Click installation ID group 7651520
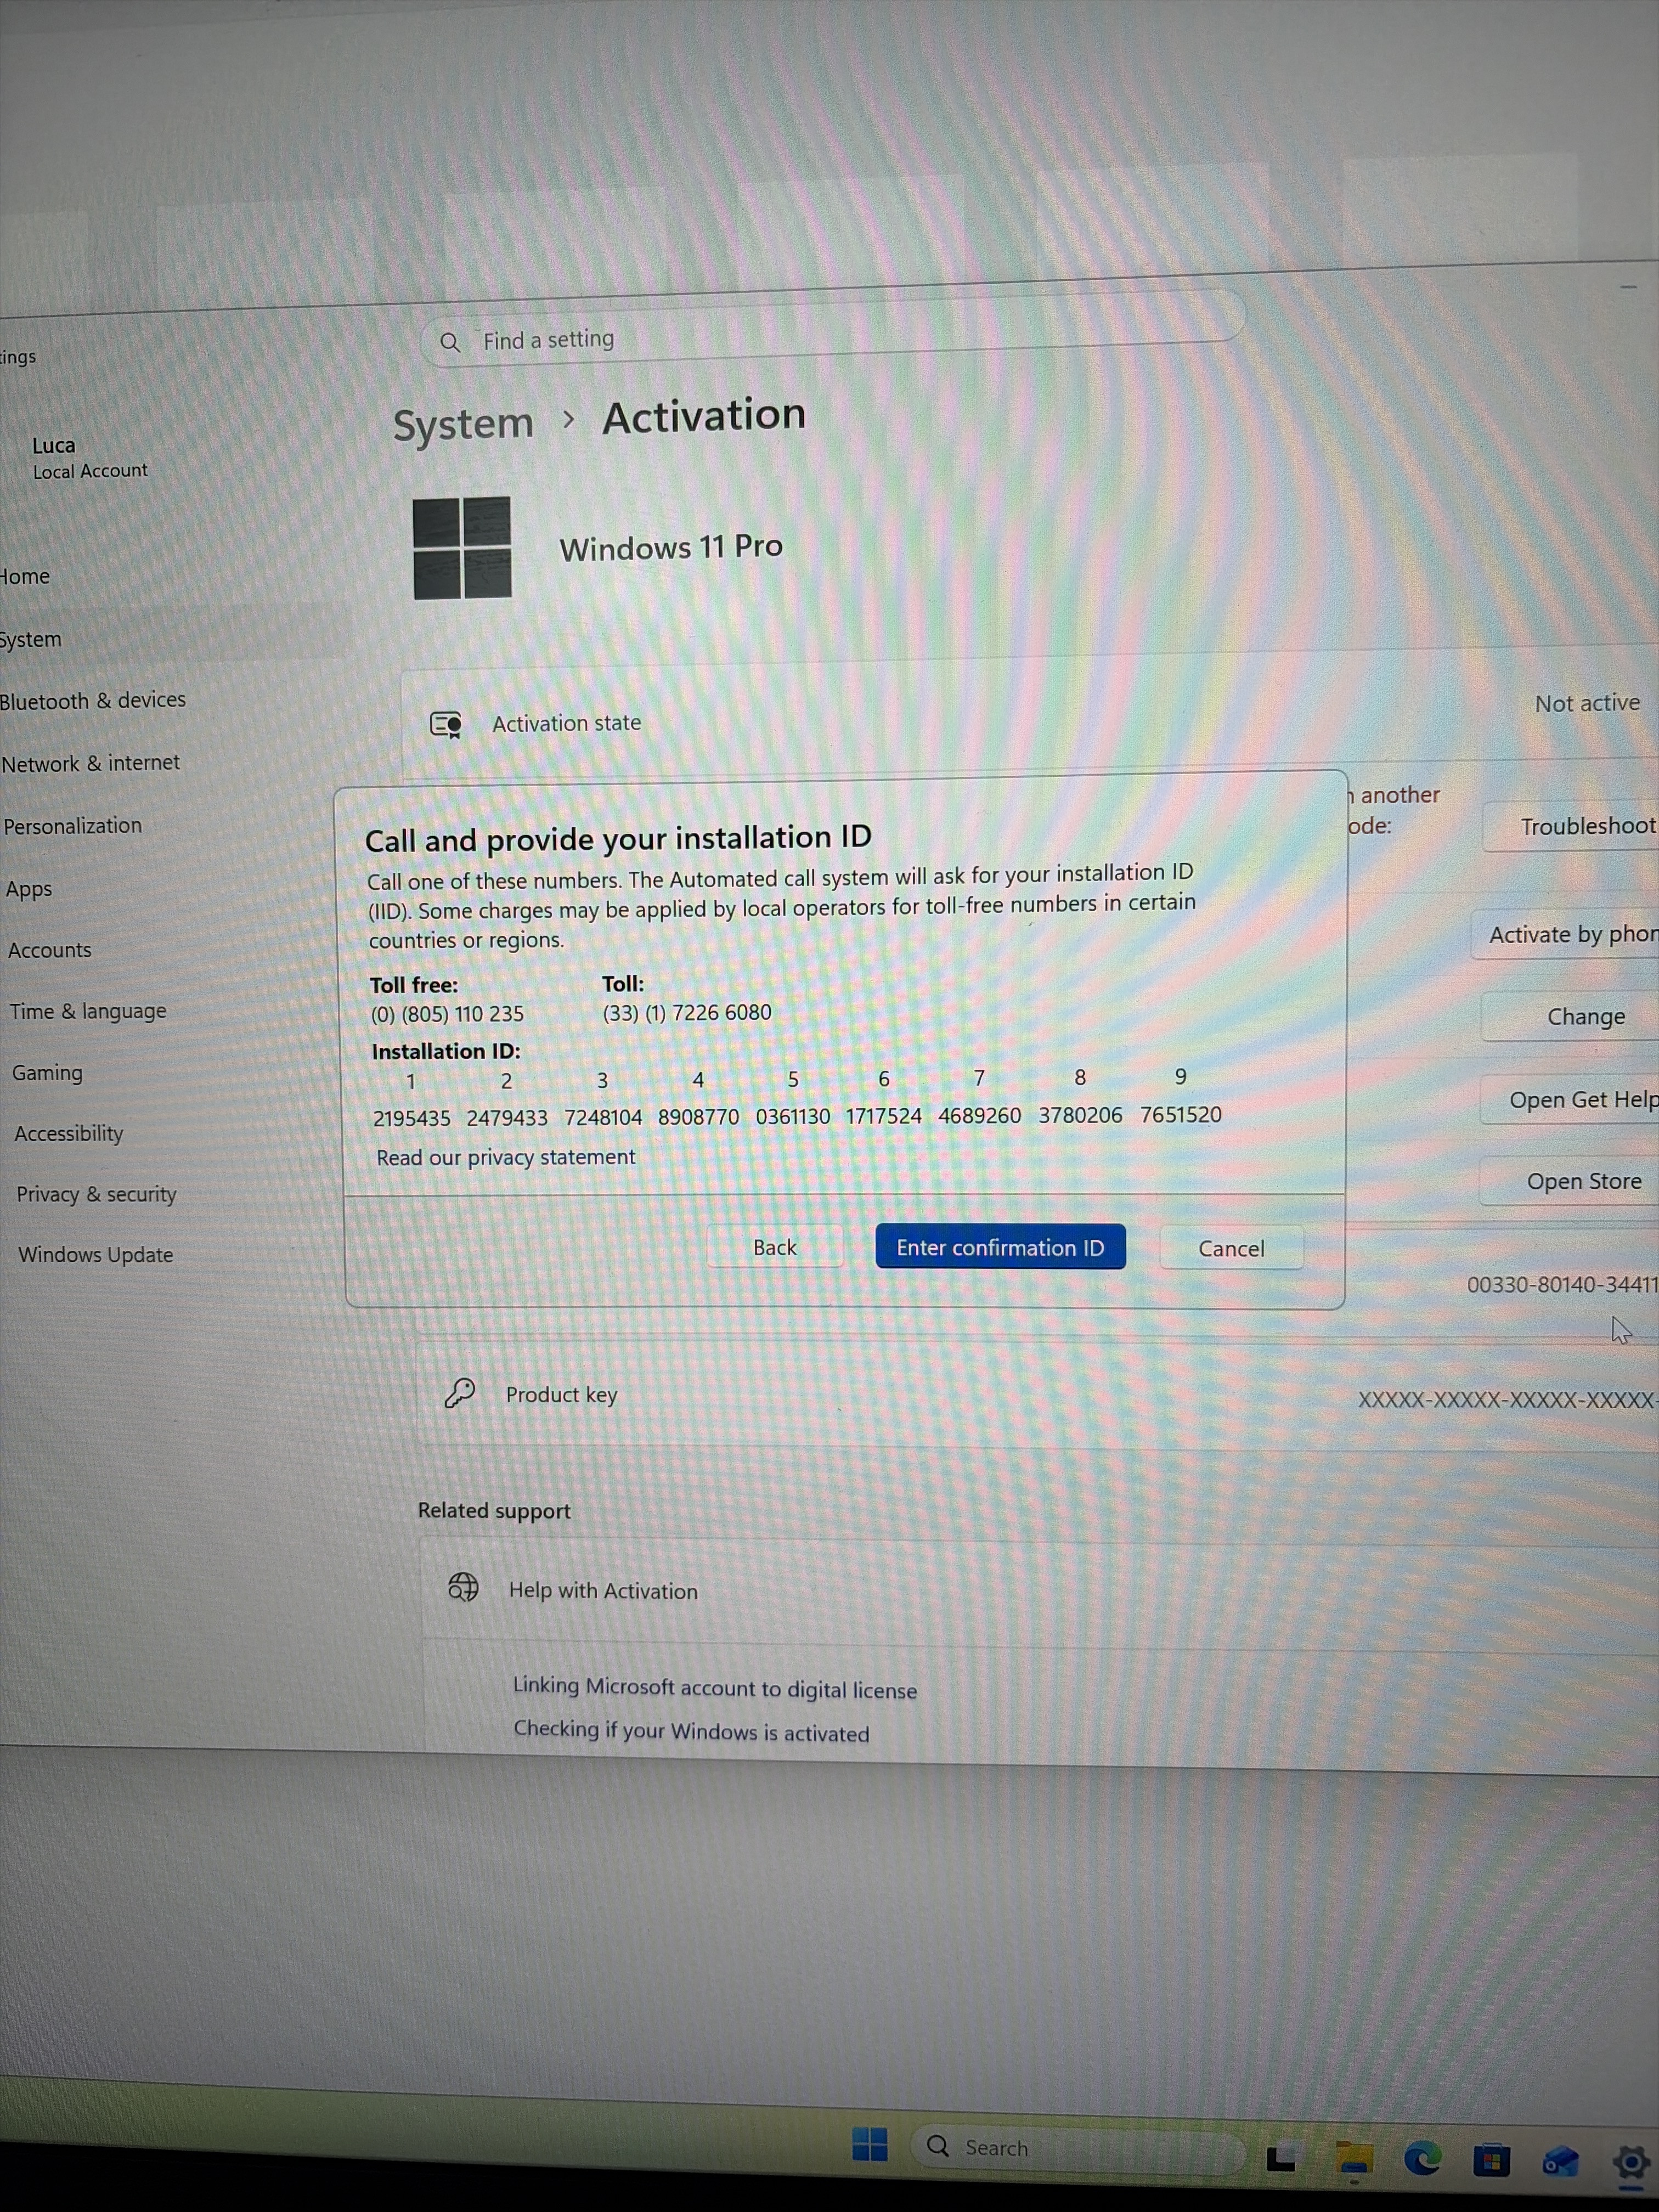This screenshot has width=1659, height=2212. pyautogui.click(x=1181, y=1114)
